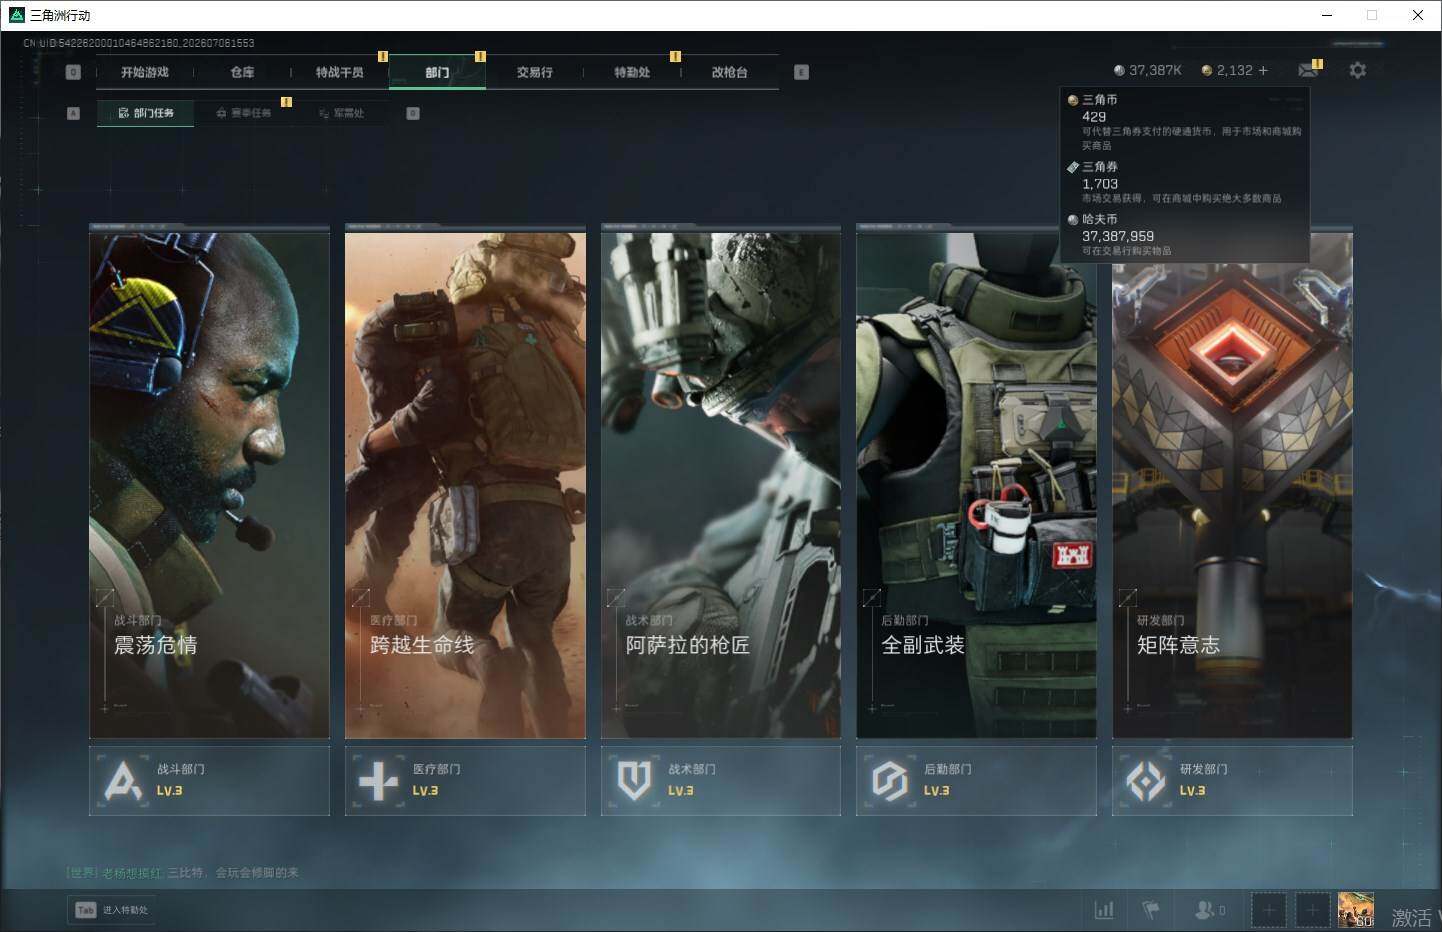This screenshot has height=932, width=1442.
Task: Click the 阿萨拉的枪匠 title text
Action: point(688,645)
